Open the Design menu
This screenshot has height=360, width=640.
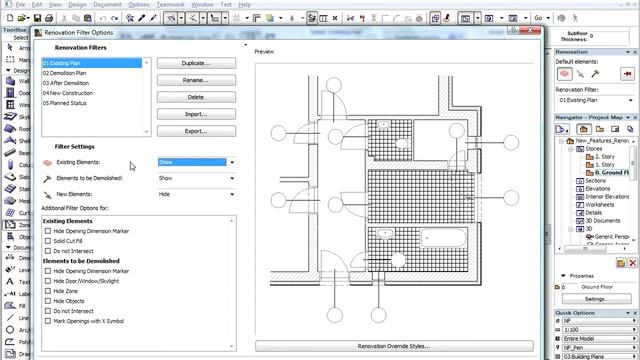point(77,4)
